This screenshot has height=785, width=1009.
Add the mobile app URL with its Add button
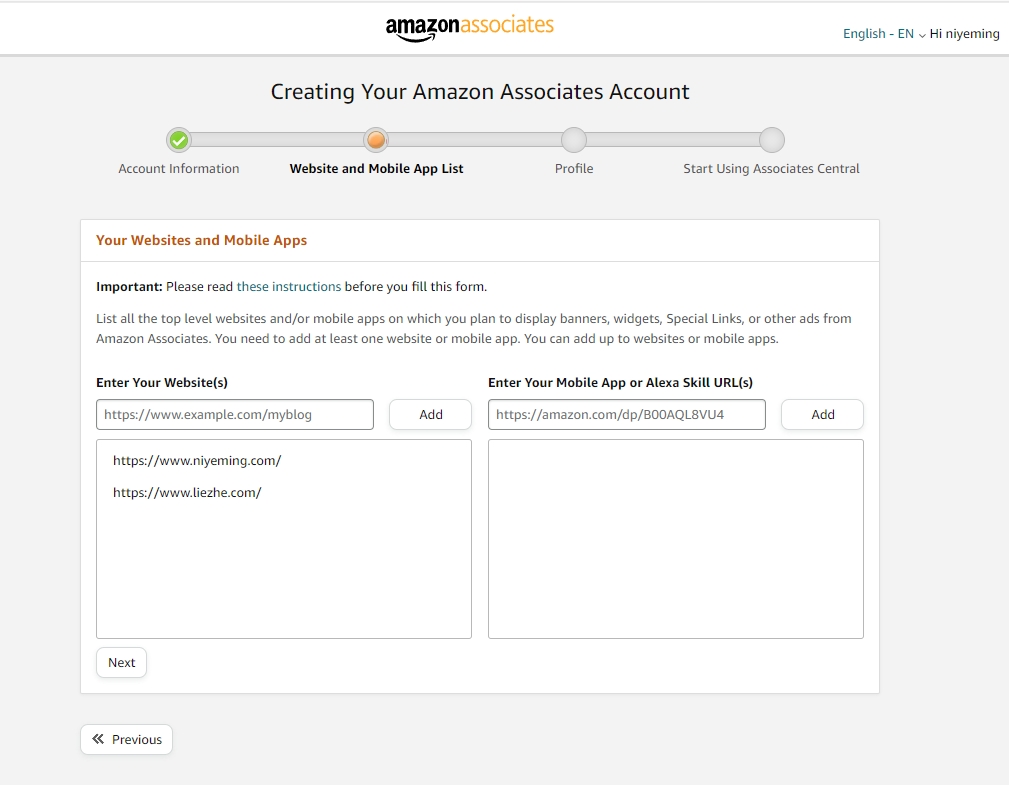pyautogui.click(x=822, y=414)
